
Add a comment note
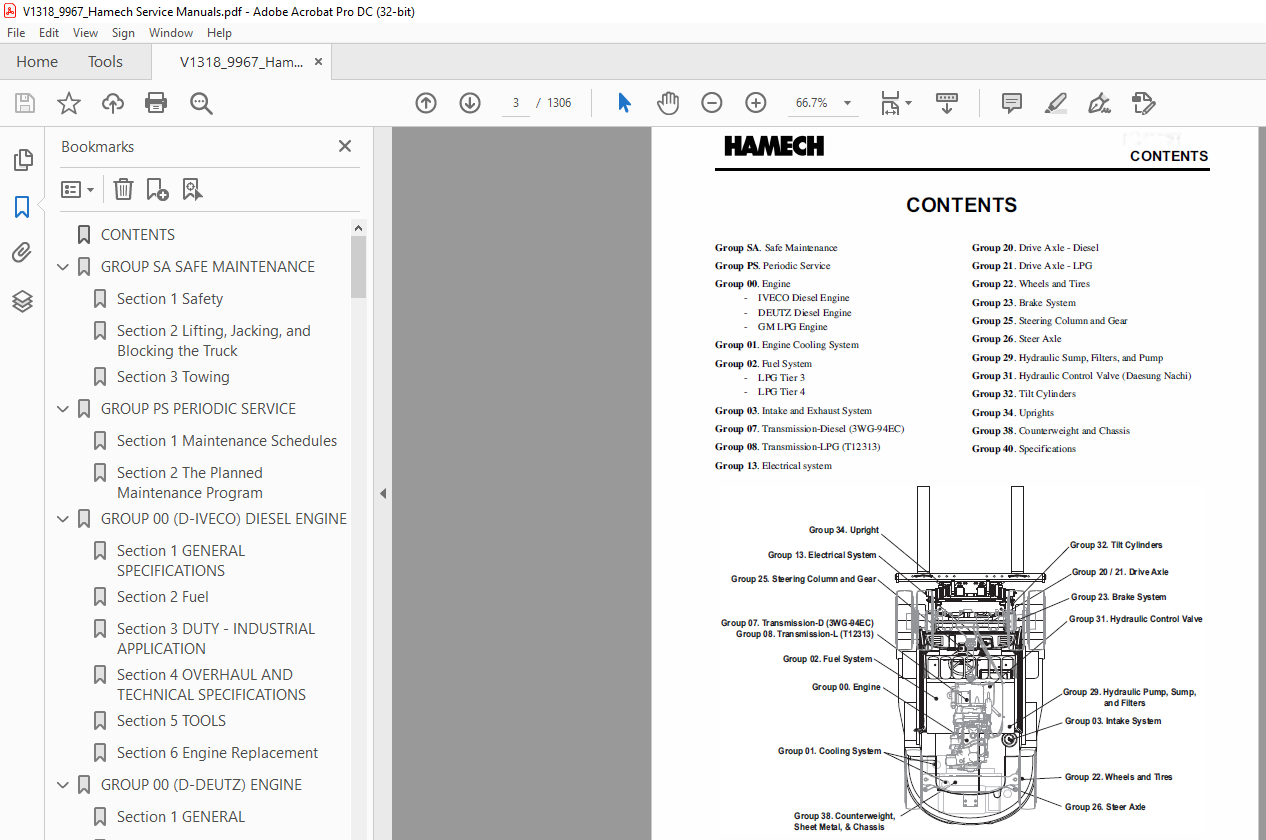pyautogui.click(x=1012, y=103)
